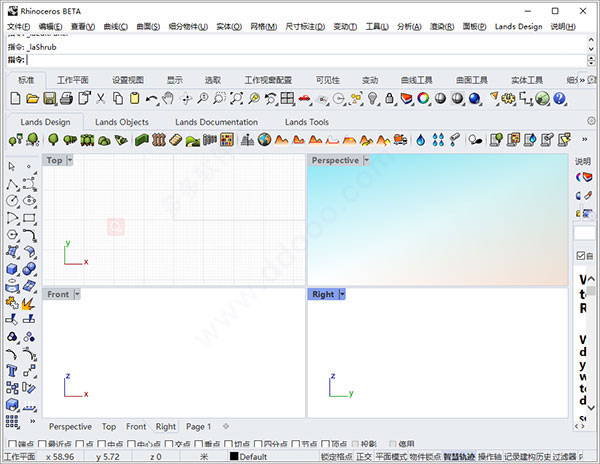The height and width of the screenshot is (464, 600).
Task: Toggle 智慧轨迹 in the status bar
Action: point(459,456)
